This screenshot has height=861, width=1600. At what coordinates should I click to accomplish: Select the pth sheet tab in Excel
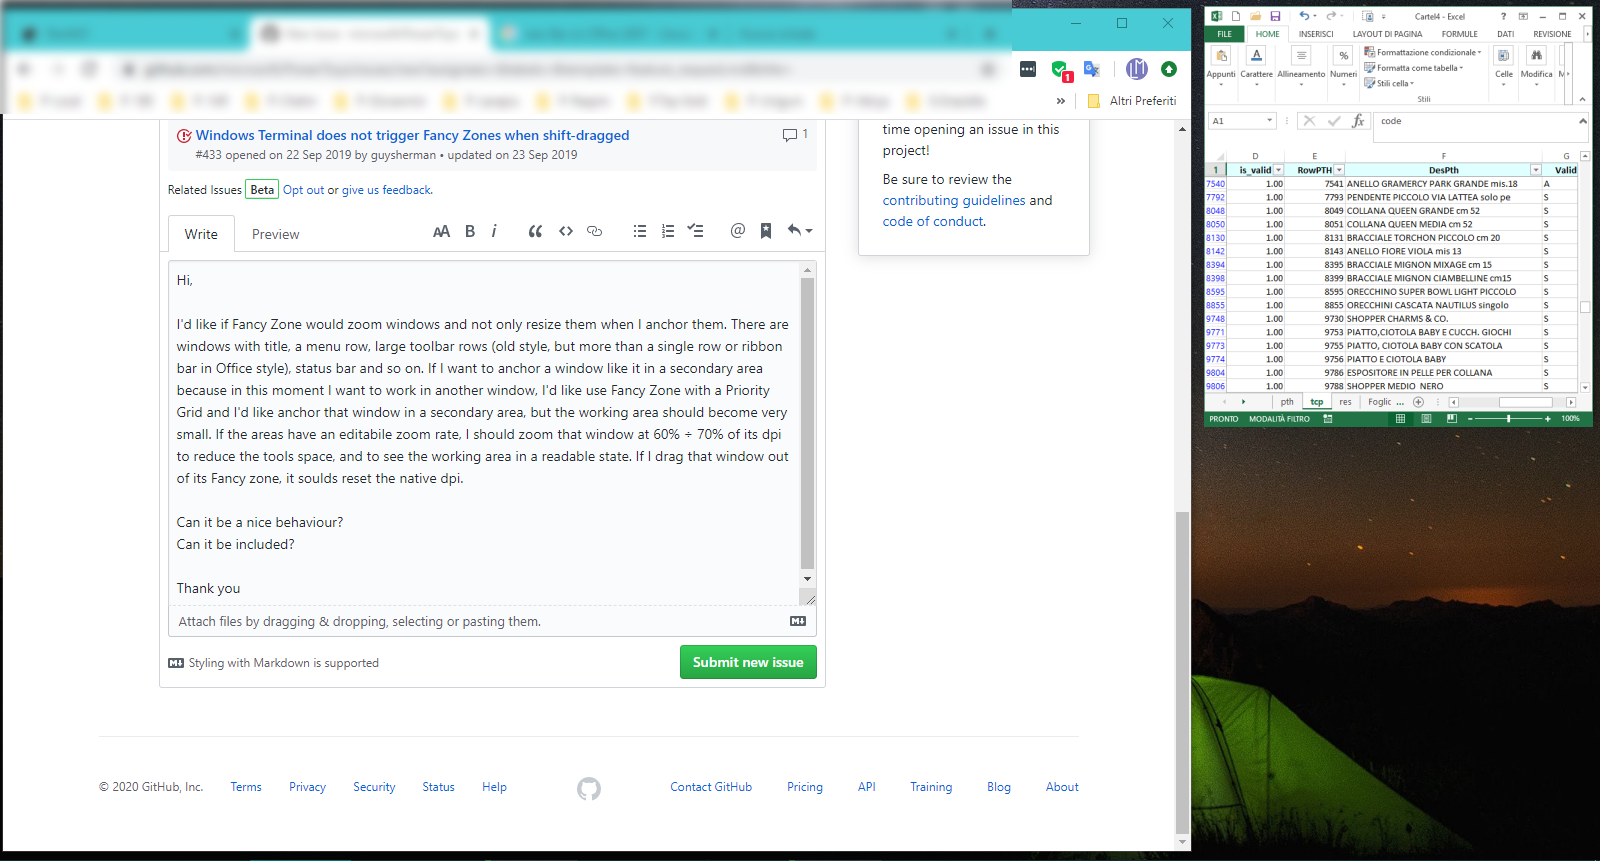[1287, 402]
